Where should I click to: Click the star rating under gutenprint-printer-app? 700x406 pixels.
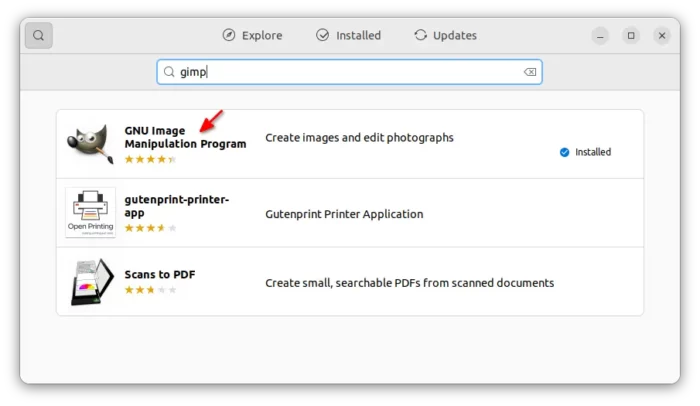(150, 228)
